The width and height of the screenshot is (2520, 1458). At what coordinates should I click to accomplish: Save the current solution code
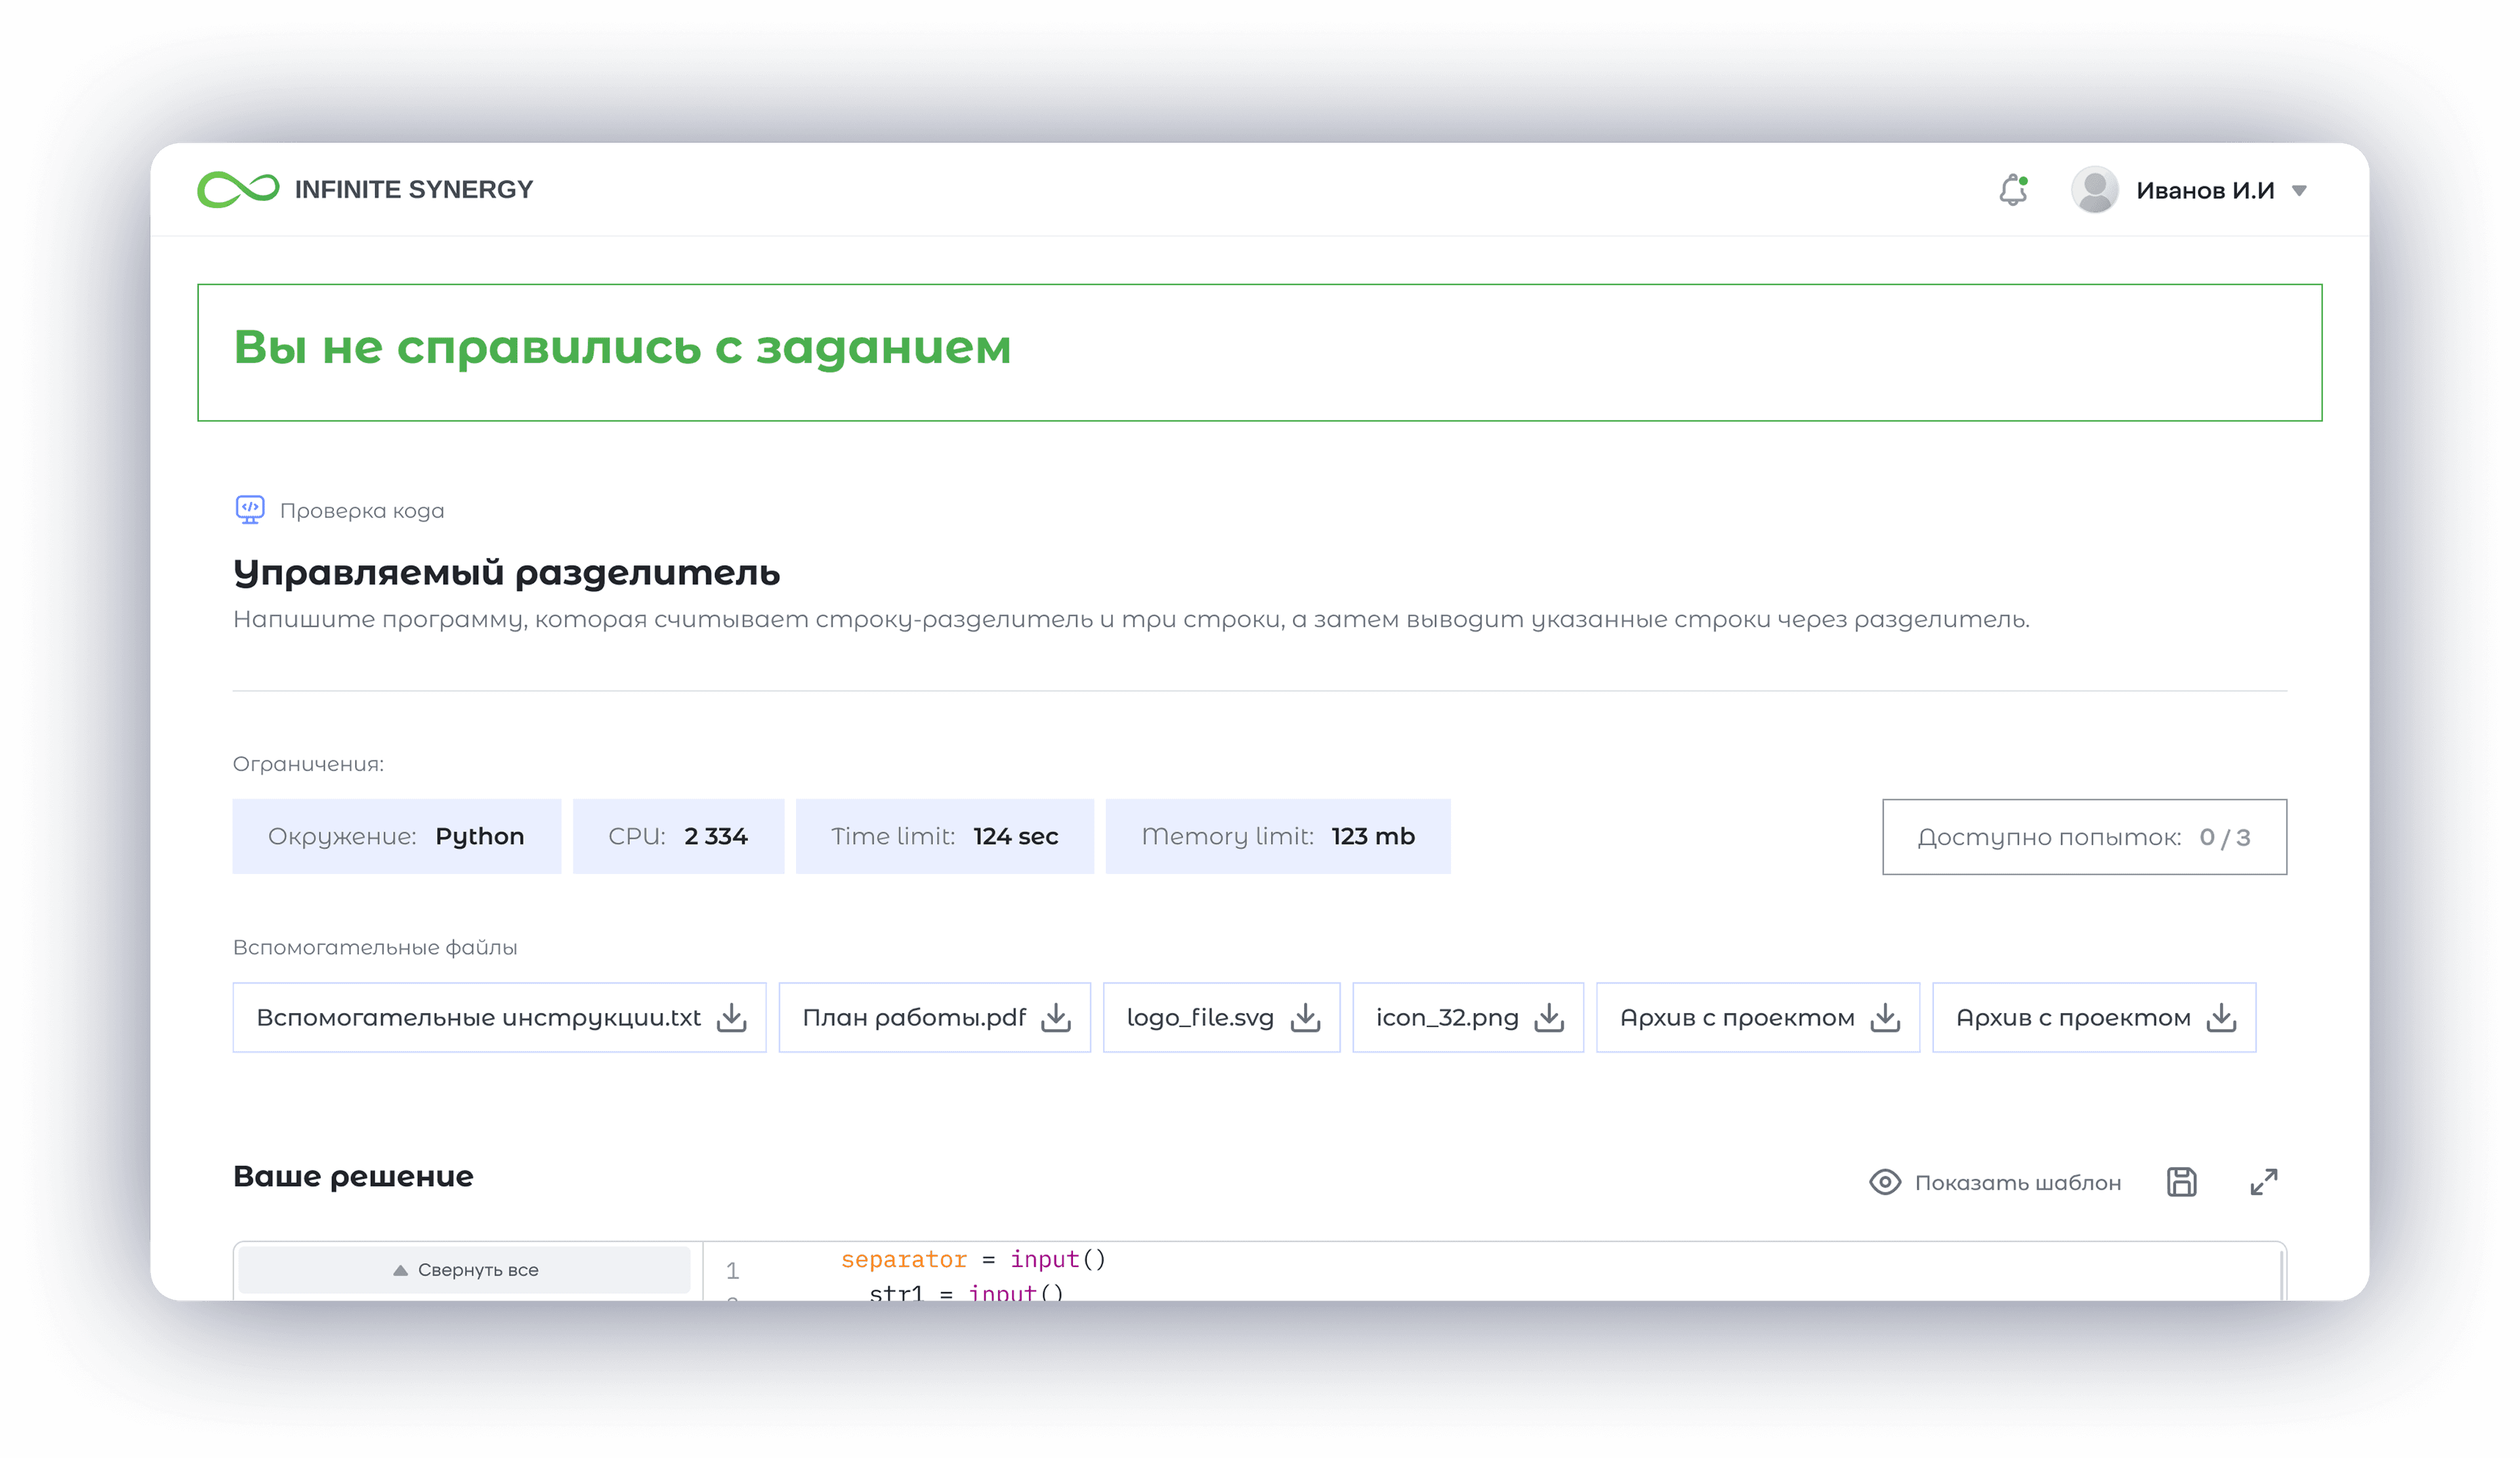[x=2181, y=1181]
